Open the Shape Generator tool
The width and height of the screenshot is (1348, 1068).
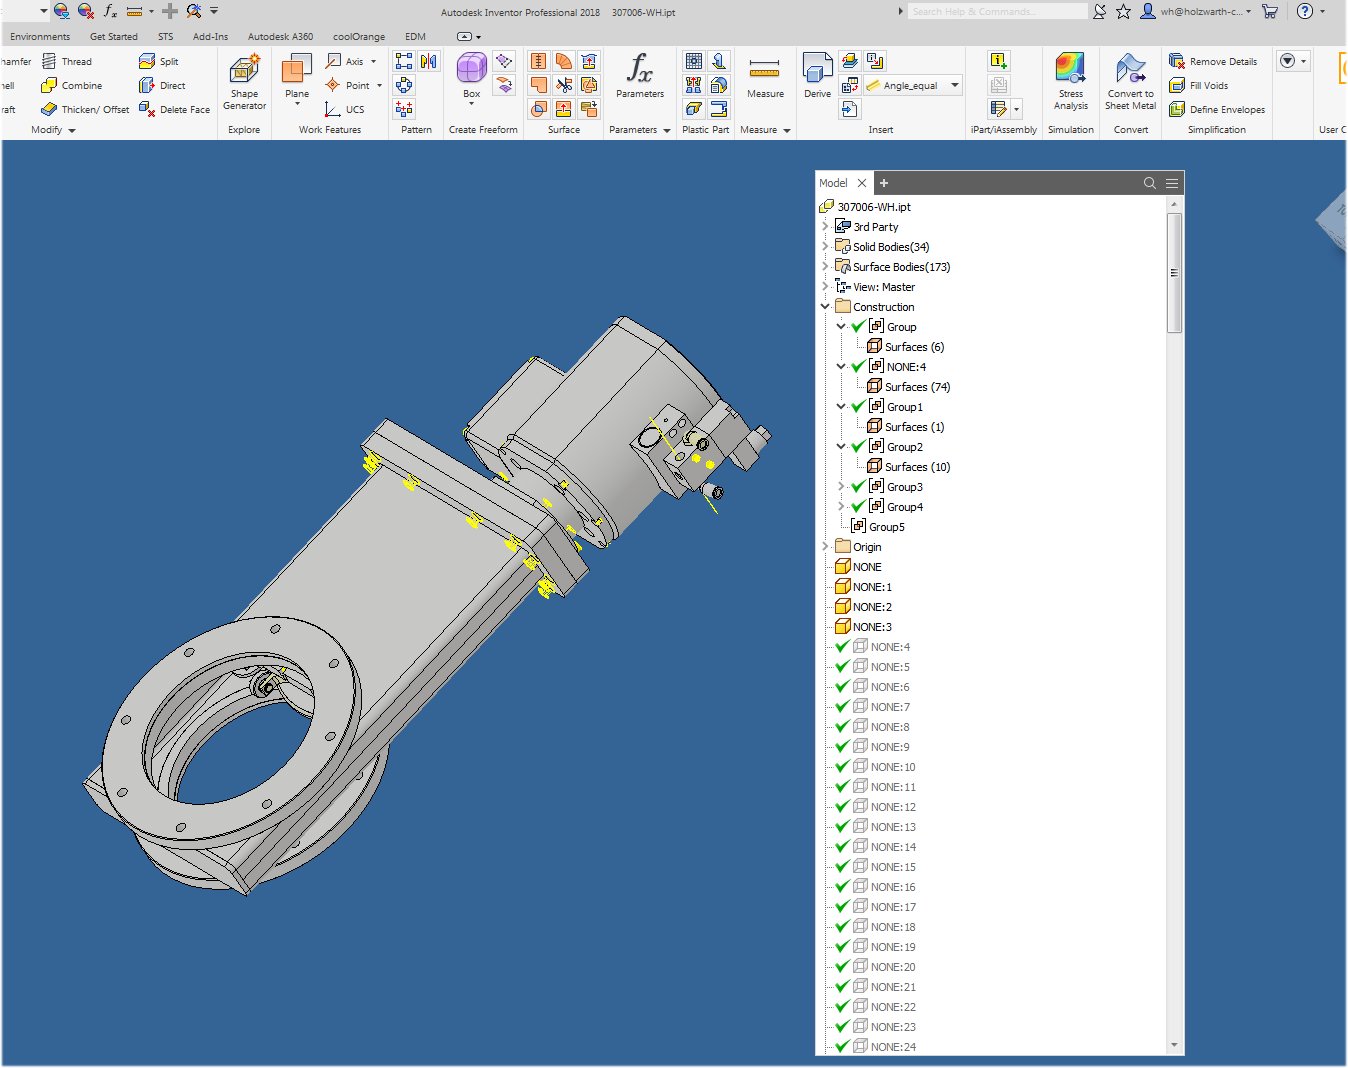[x=244, y=84]
